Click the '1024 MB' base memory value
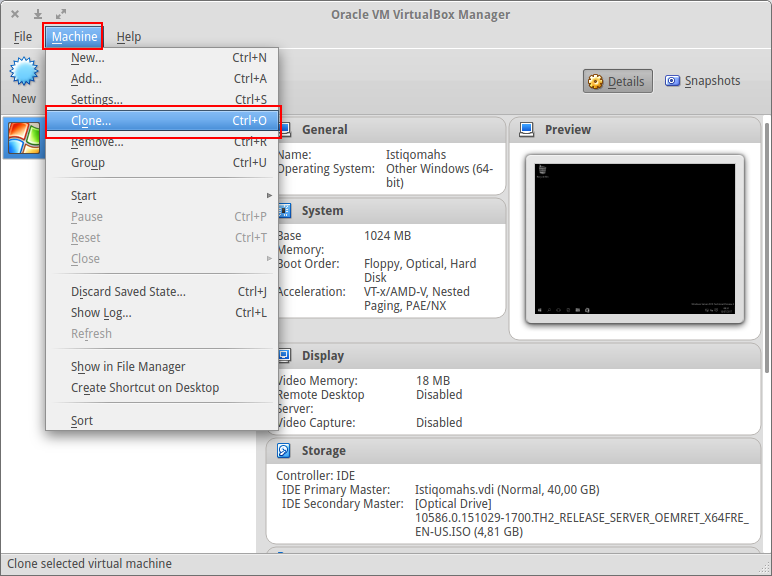The height and width of the screenshot is (576, 772). click(387, 236)
